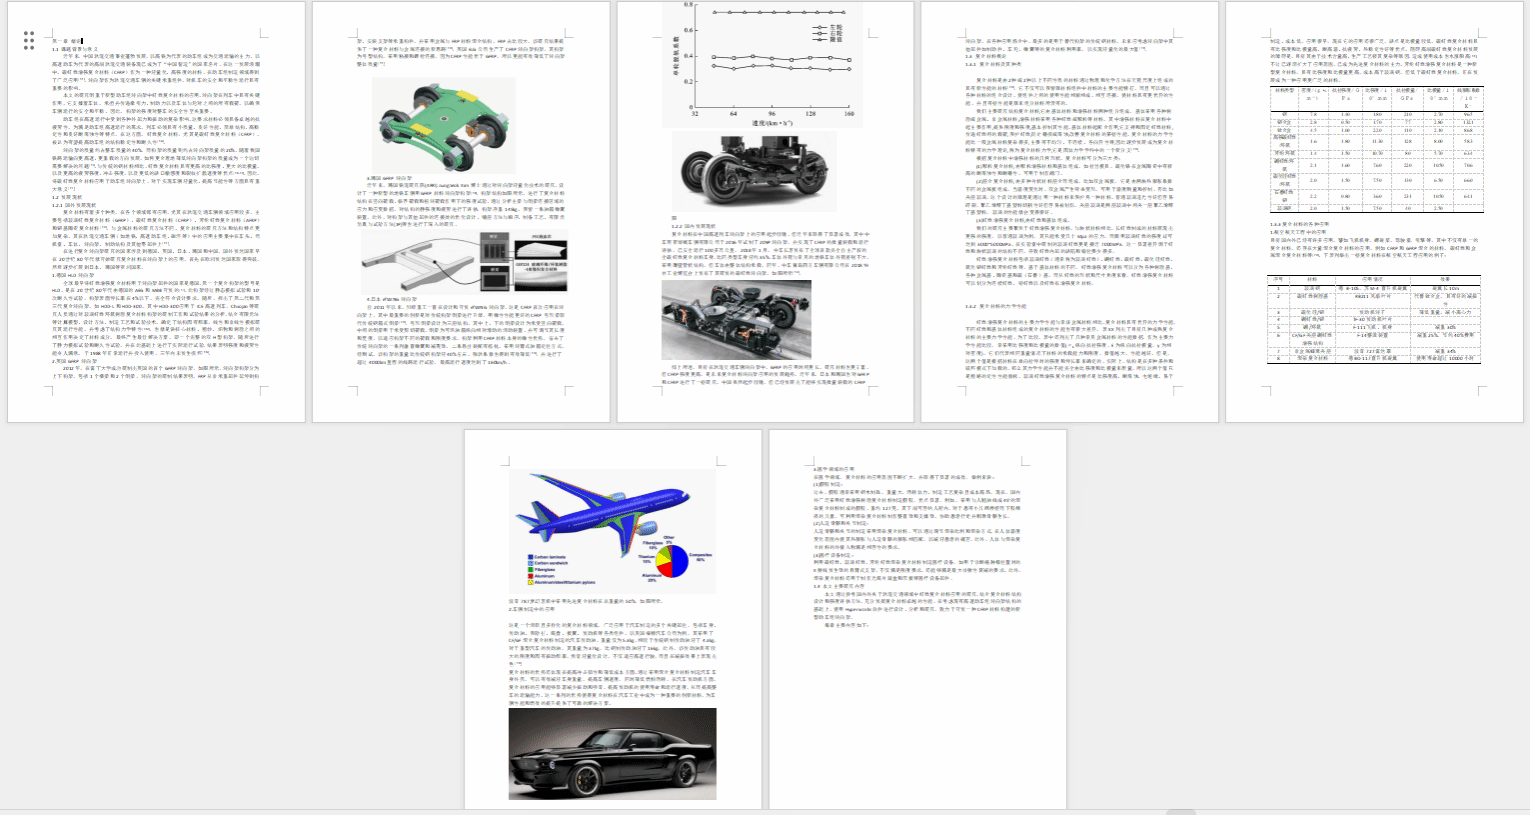Click the six-dot drag handle beside the first heading

(29, 40)
